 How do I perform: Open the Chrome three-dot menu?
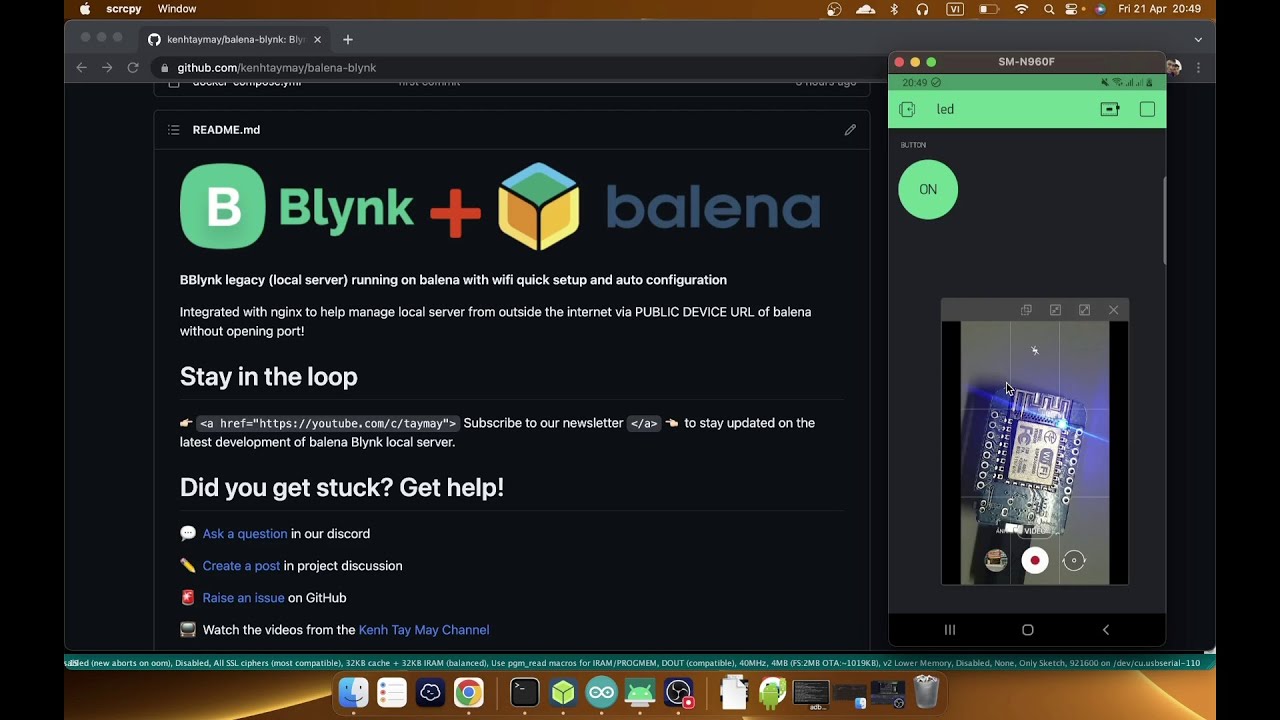pyautogui.click(x=1198, y=68)
